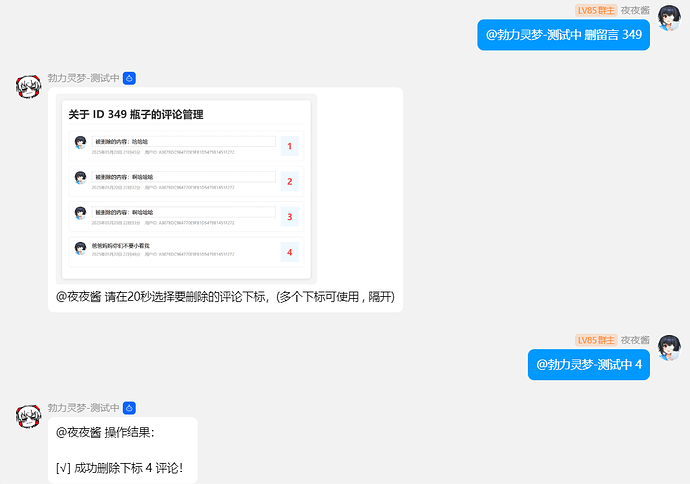
Task: Click LV85 群主 badge above the '4' reply
Action: 596,340
